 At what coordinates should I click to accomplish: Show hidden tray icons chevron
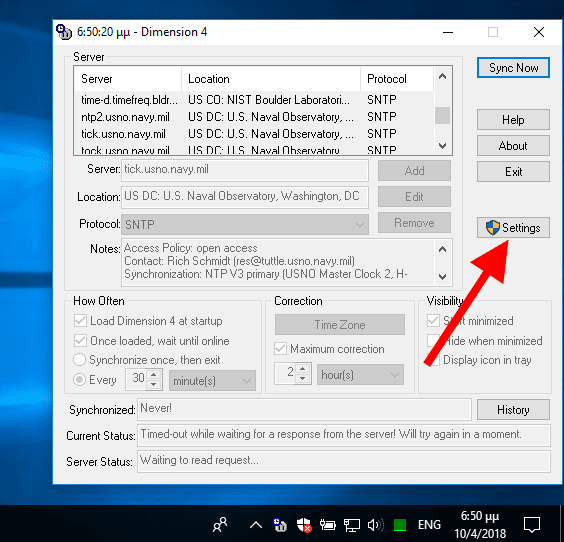[256, 525]
